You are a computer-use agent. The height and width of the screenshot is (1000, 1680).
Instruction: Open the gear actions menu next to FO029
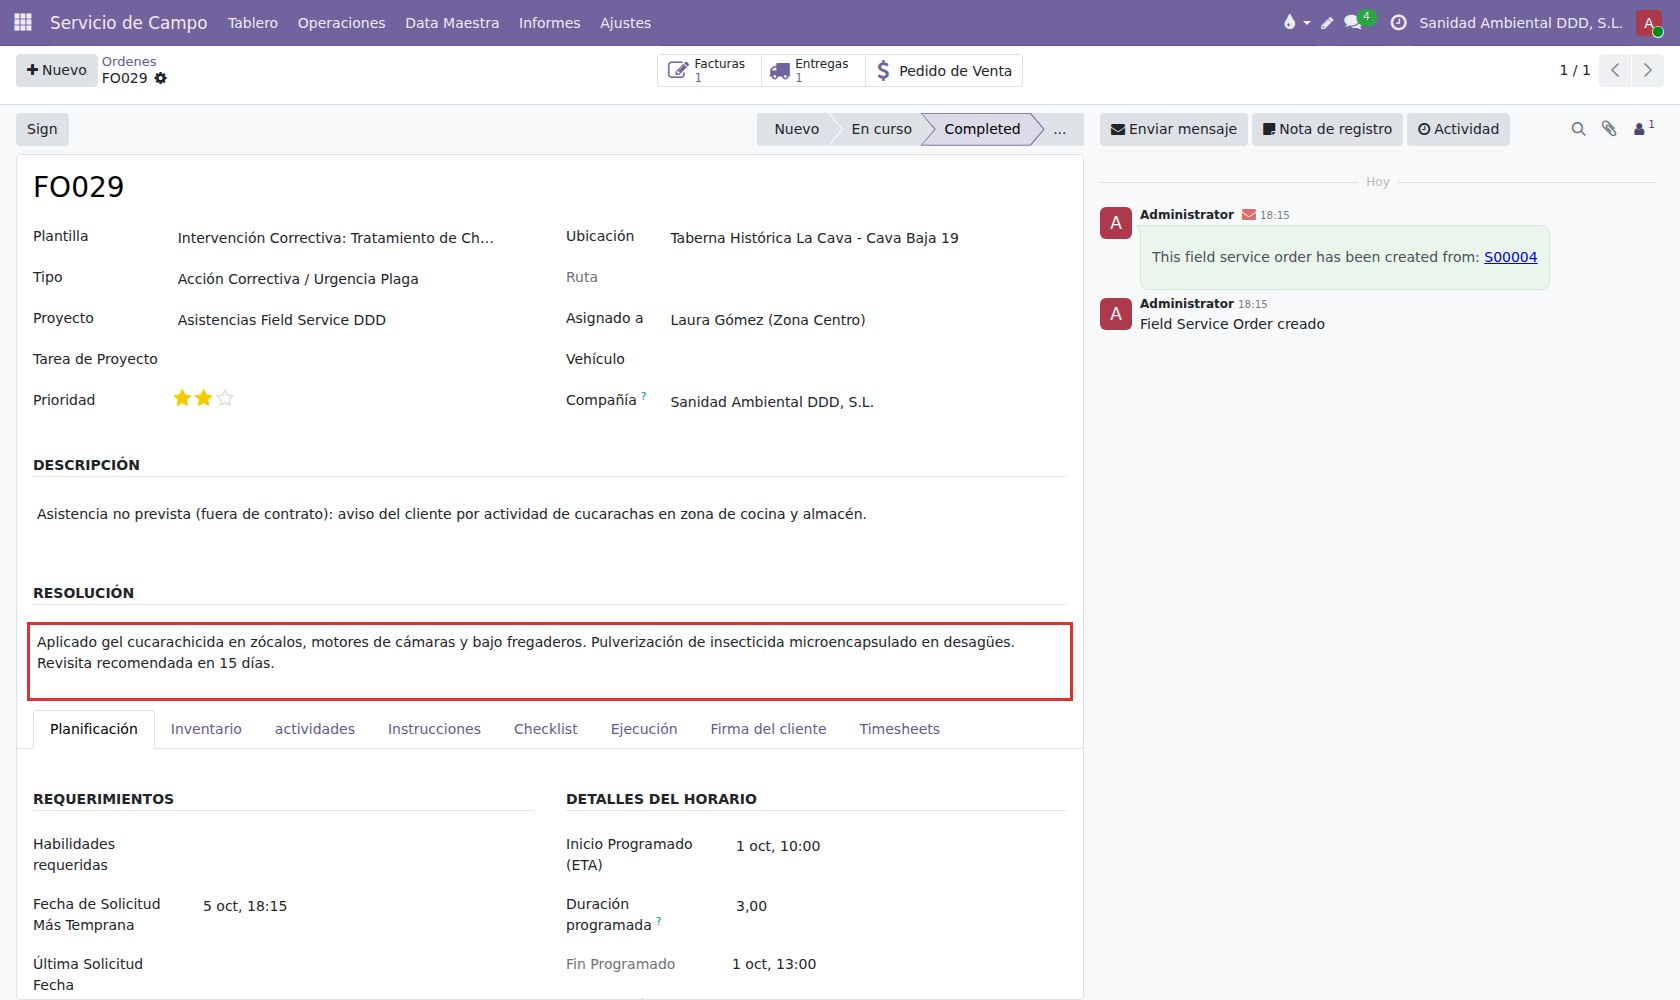[161, 78]
